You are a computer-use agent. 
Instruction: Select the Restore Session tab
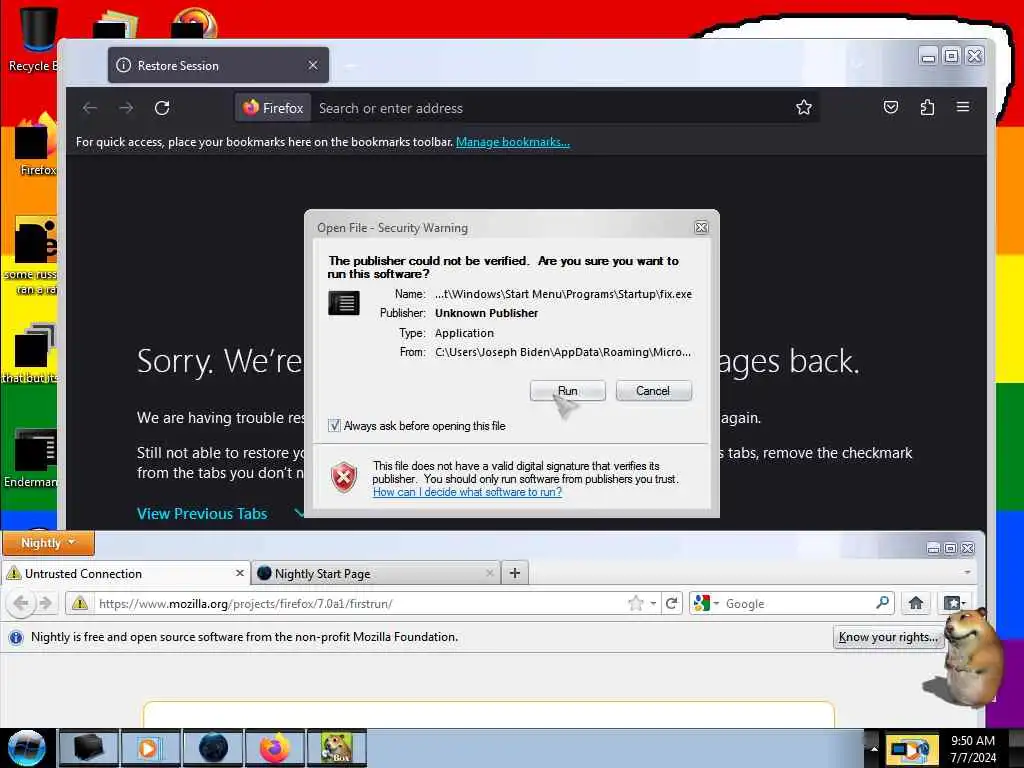[x=218, y=65]
